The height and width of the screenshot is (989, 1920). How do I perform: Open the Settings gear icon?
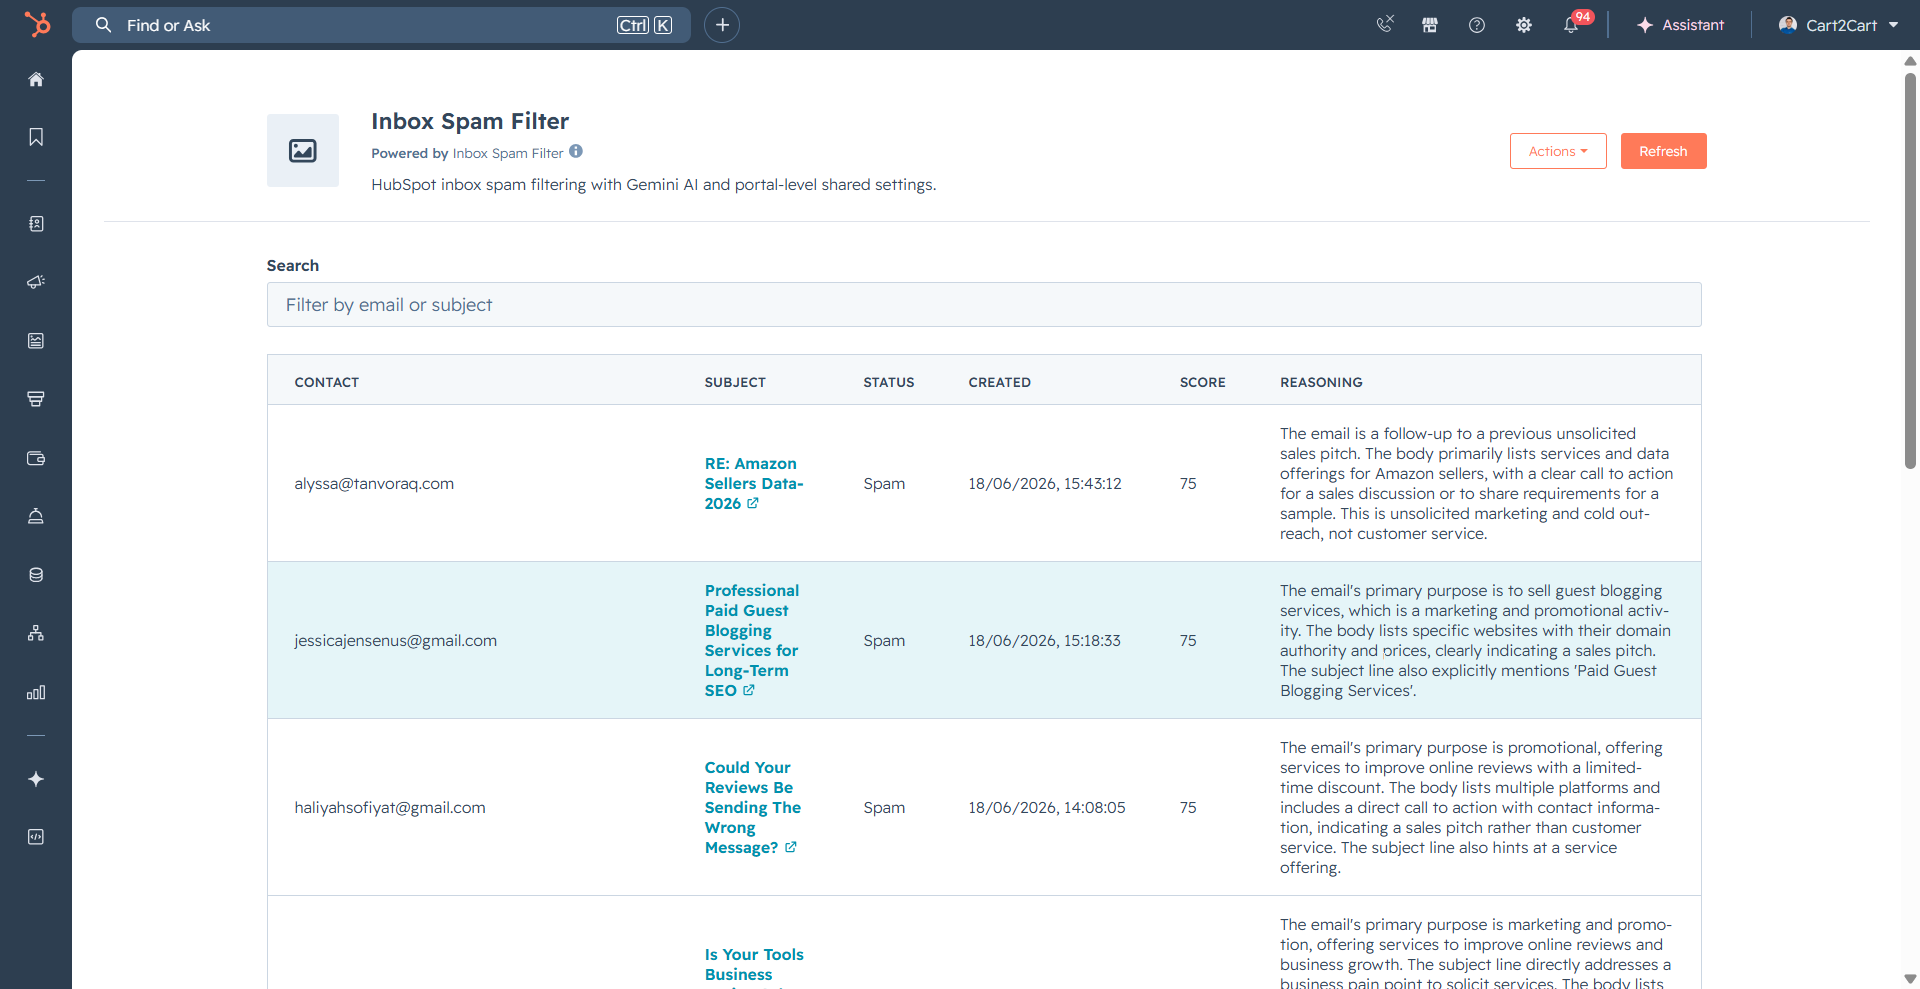1524,25
